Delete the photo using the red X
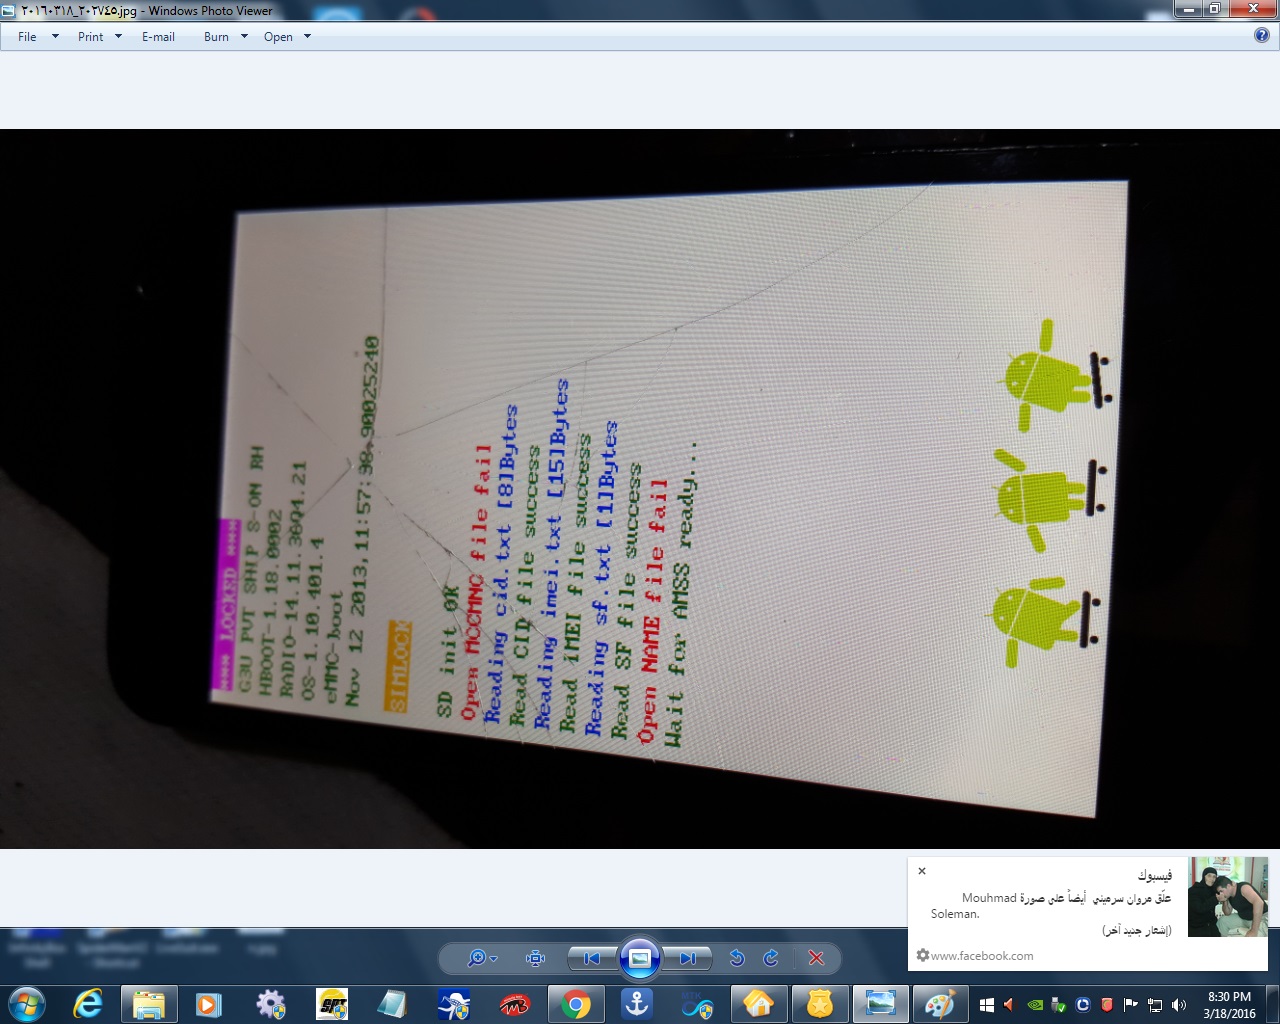 [816, 958]
